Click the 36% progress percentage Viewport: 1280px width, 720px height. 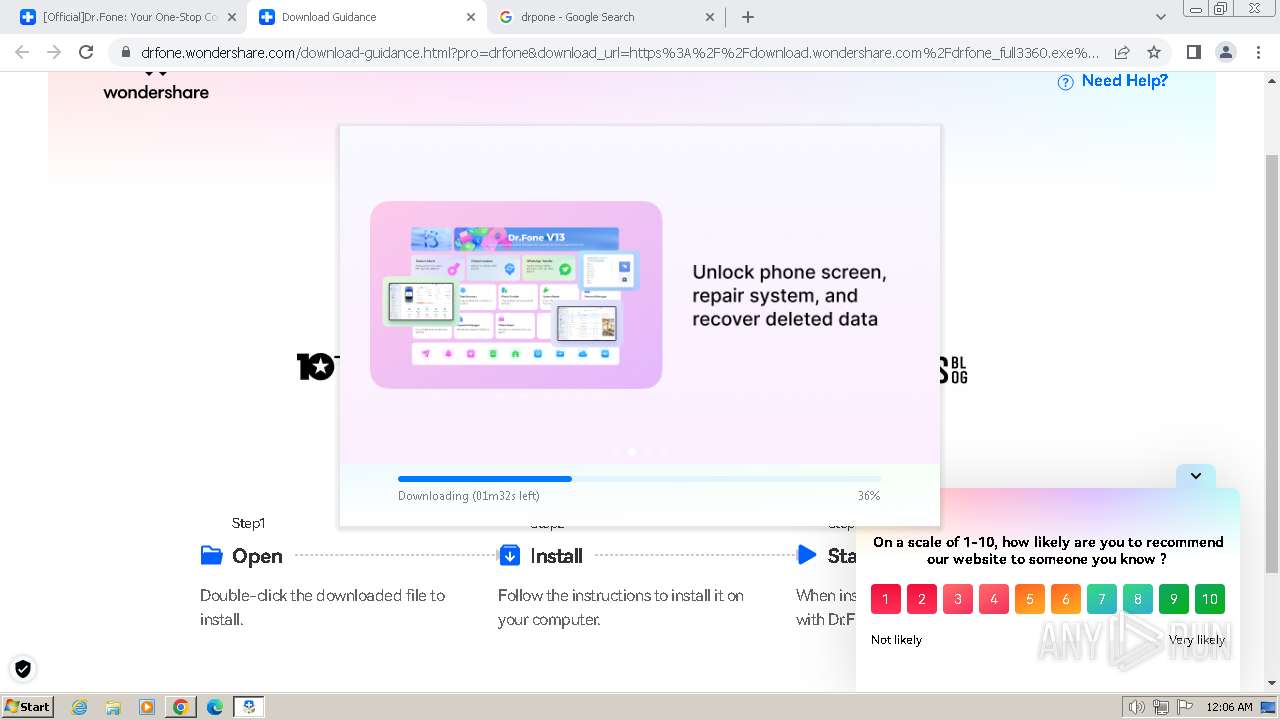[869, 496]
